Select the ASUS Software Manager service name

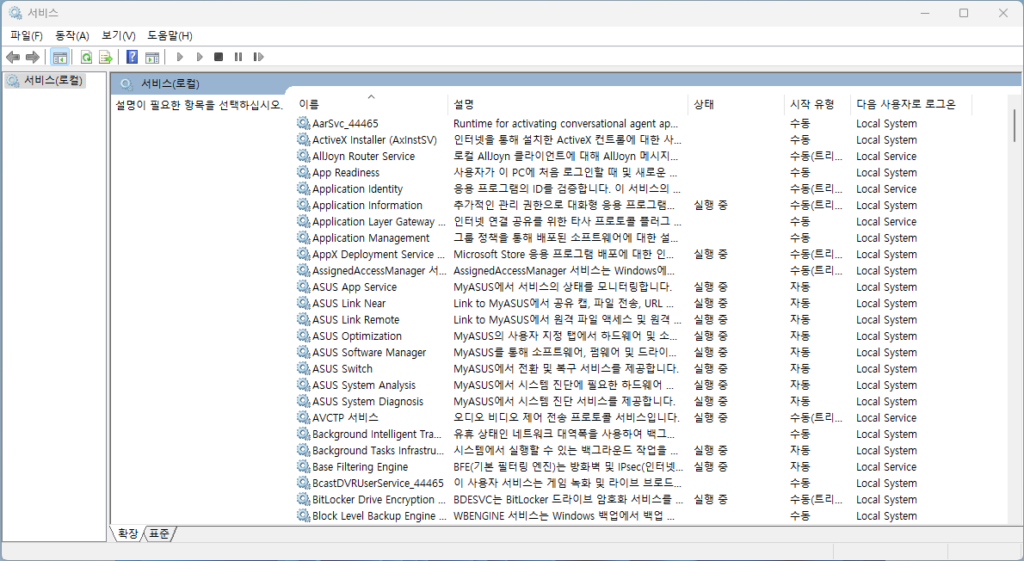[369, 352]
